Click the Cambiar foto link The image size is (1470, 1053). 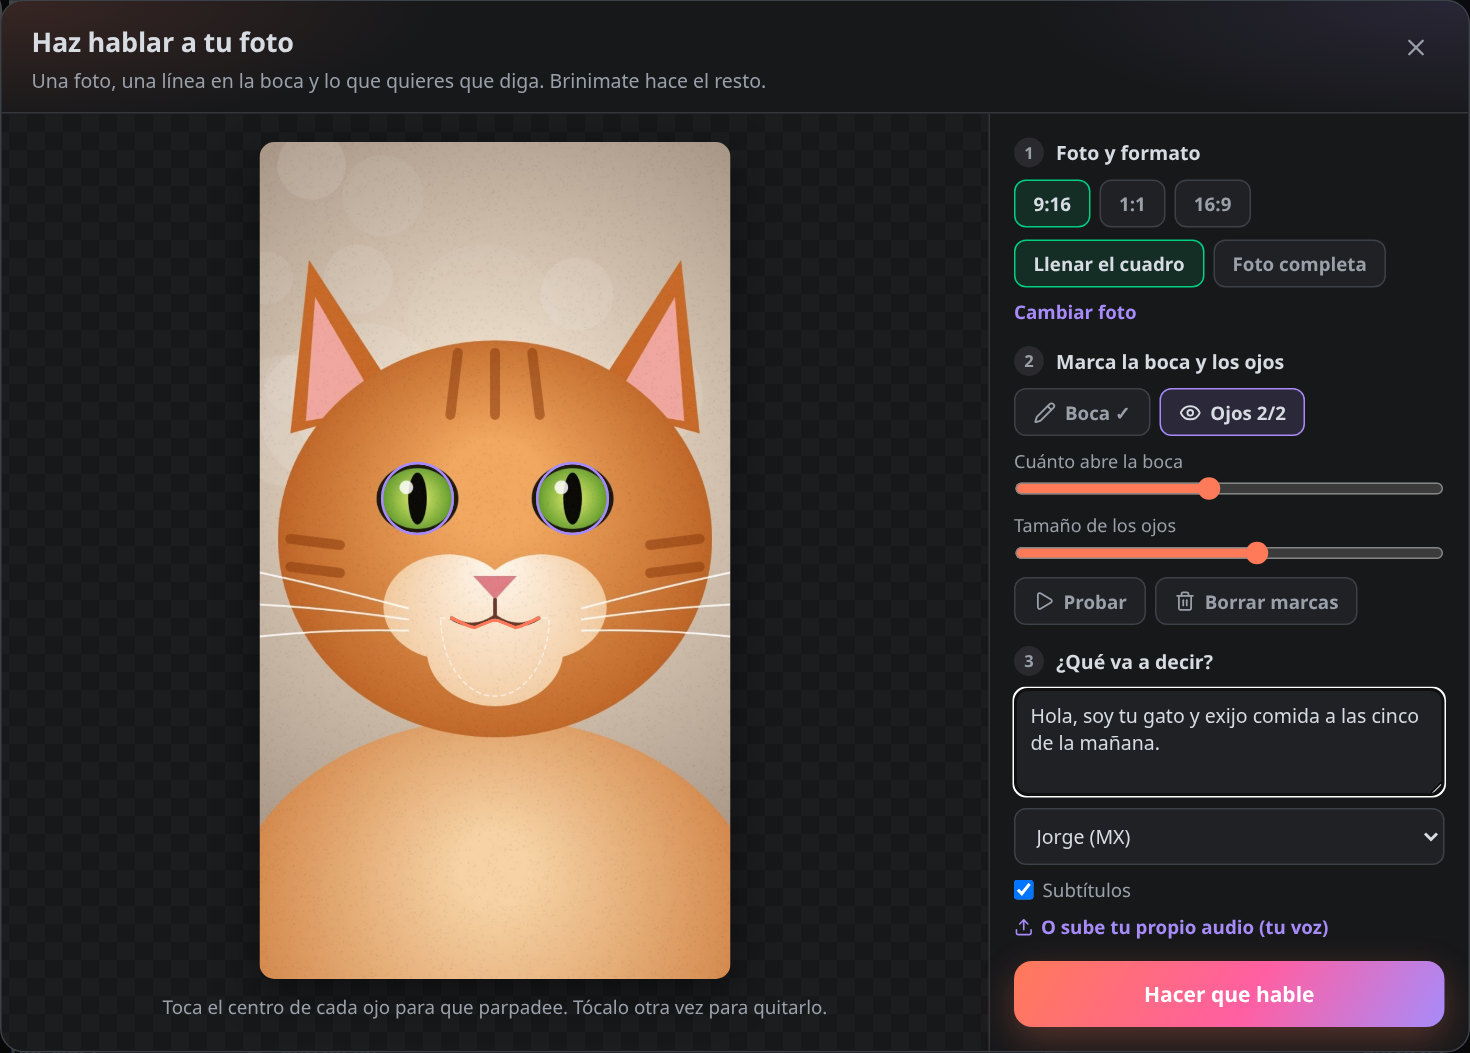[1075, 312]
